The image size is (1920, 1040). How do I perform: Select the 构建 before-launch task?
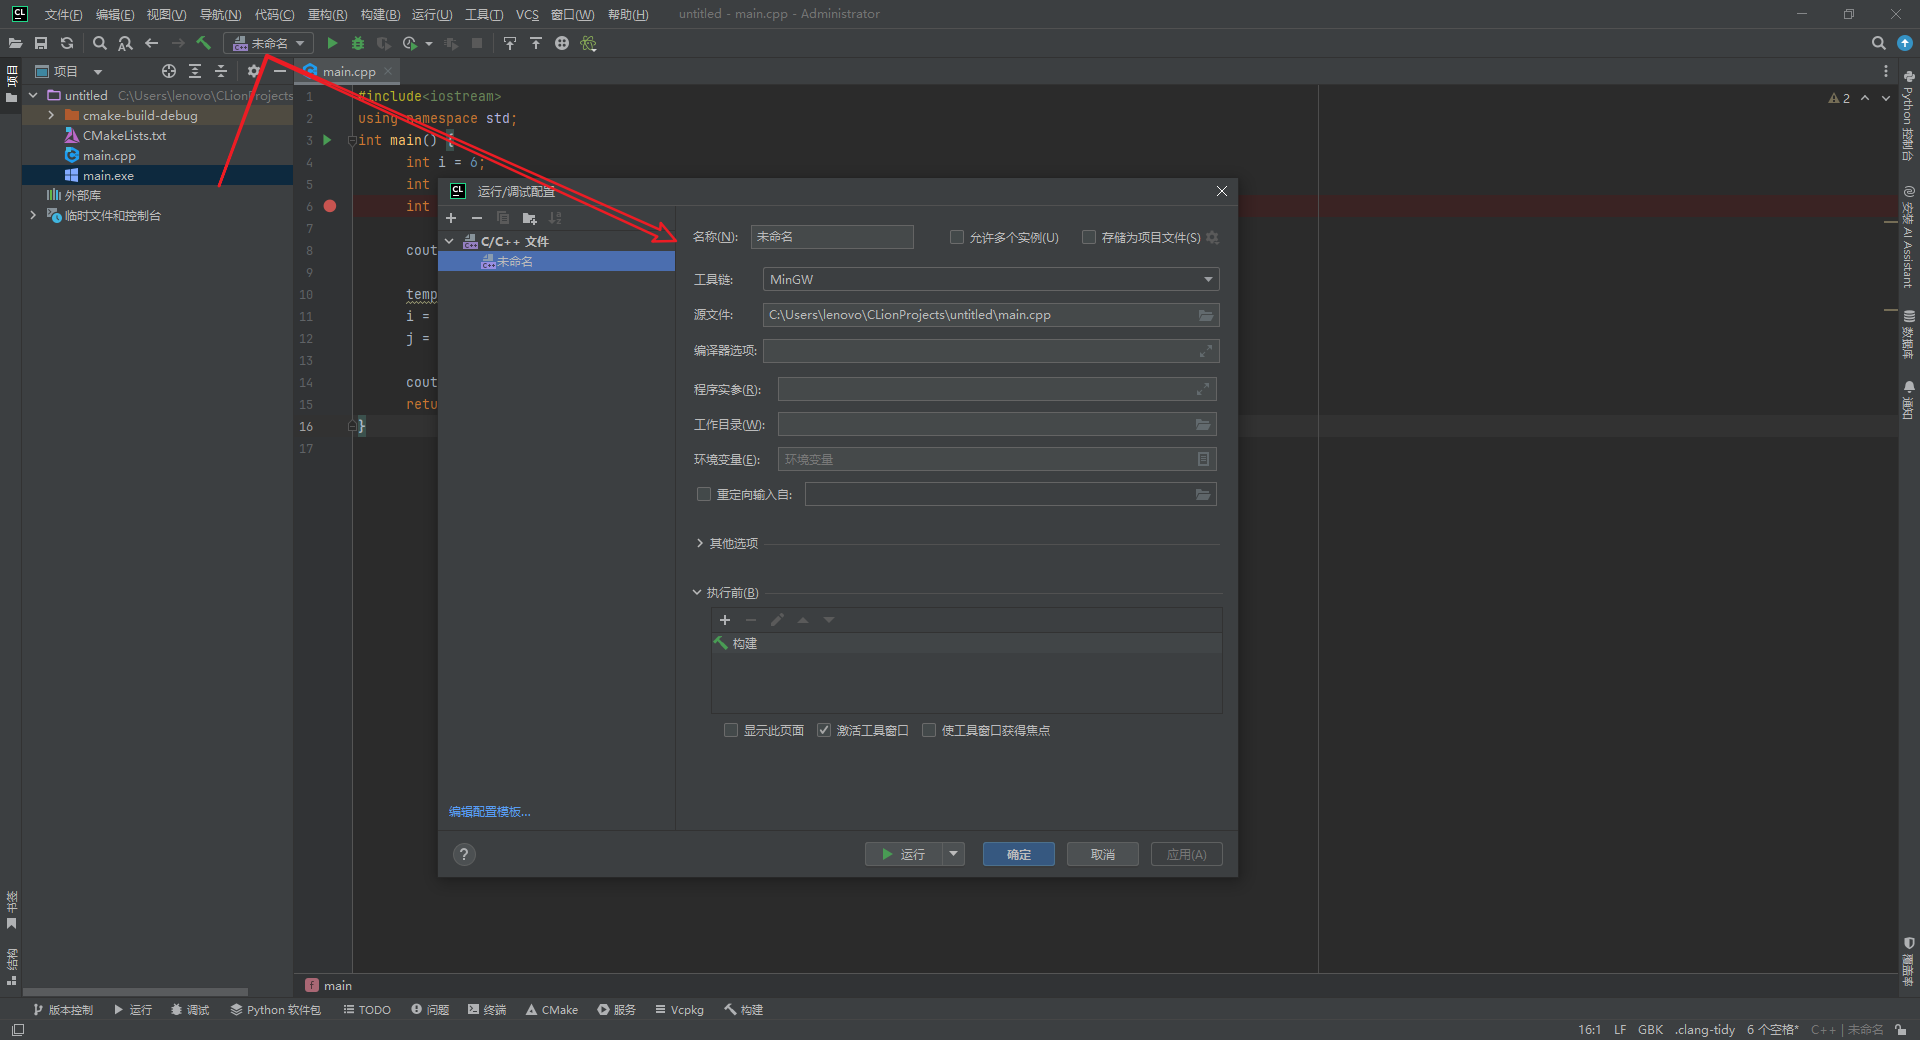966,643
